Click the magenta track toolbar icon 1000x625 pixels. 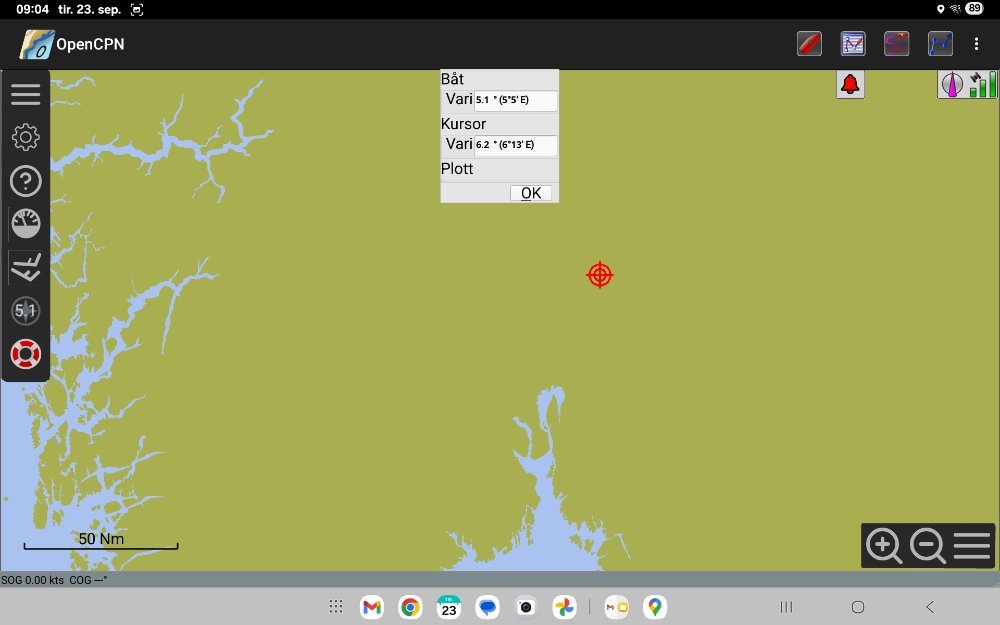[x=896, y=44]
